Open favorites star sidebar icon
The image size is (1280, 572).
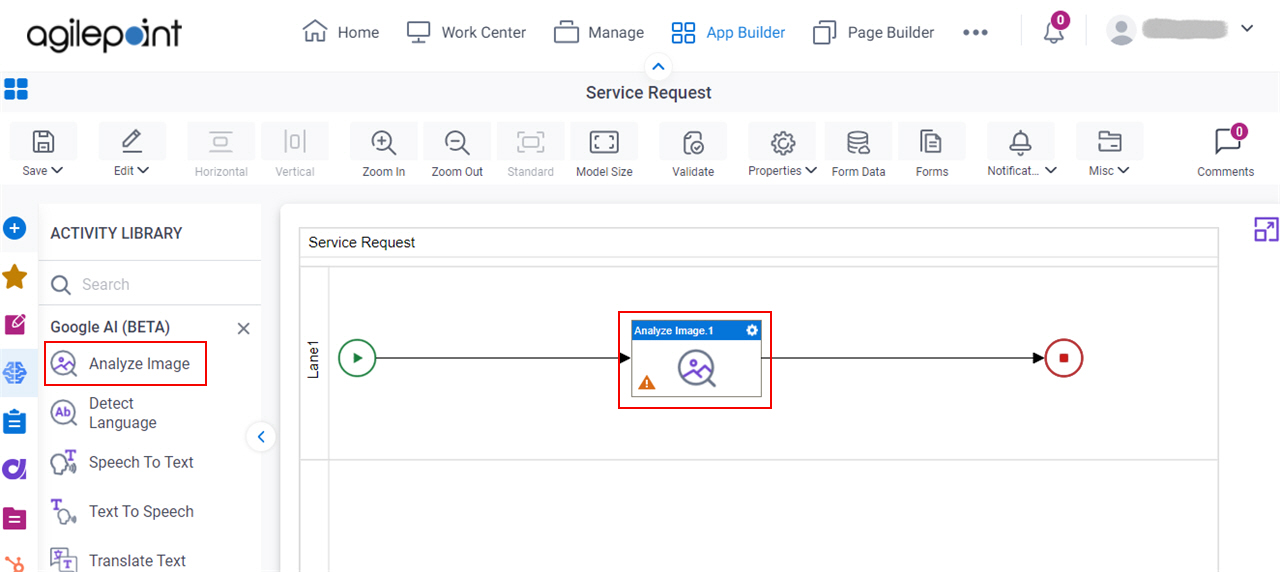coord(15,277)
